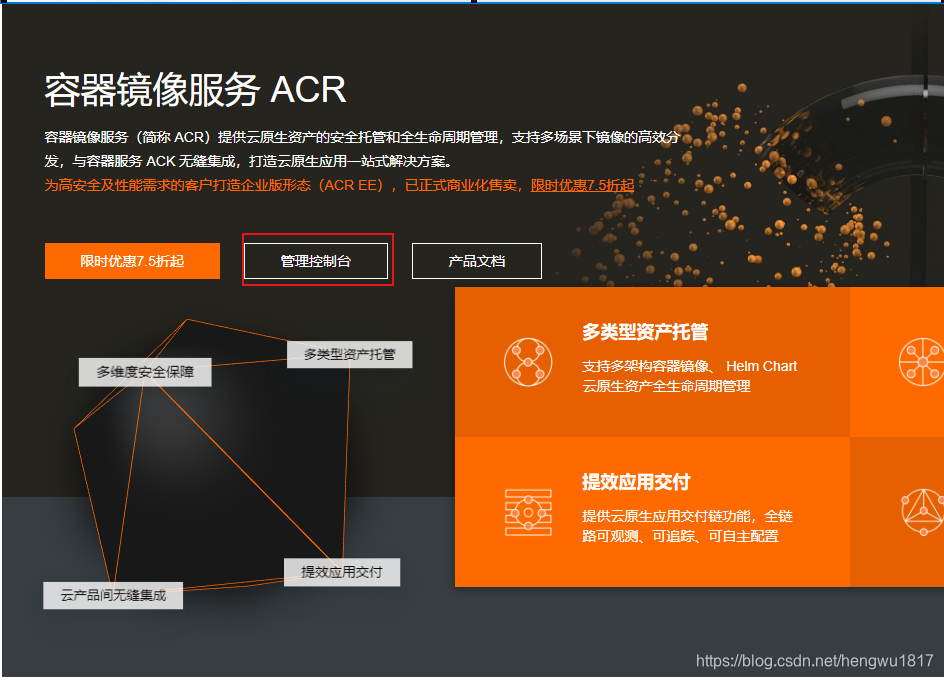Click the 多类型资产托管 card heading
Screen dimensions: 944x680
tap(645, 332)
